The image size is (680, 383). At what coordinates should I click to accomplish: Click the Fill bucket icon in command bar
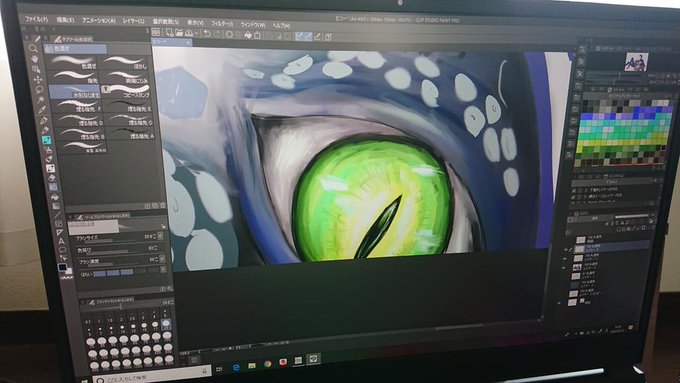click(248, 36)
